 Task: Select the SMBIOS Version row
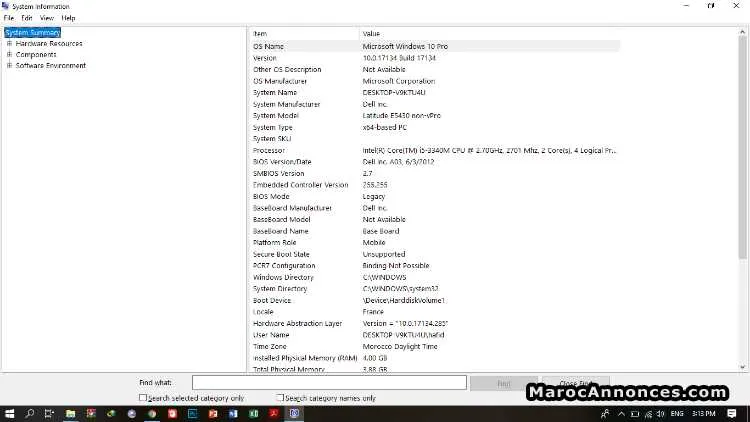tap(435, 173)
